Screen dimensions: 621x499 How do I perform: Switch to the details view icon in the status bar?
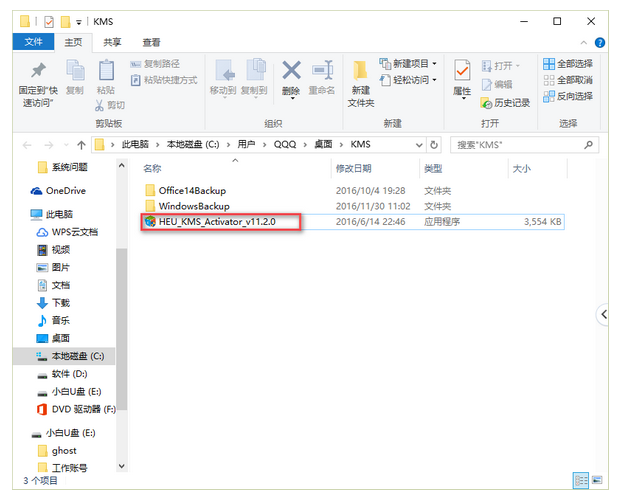(581, 481)
